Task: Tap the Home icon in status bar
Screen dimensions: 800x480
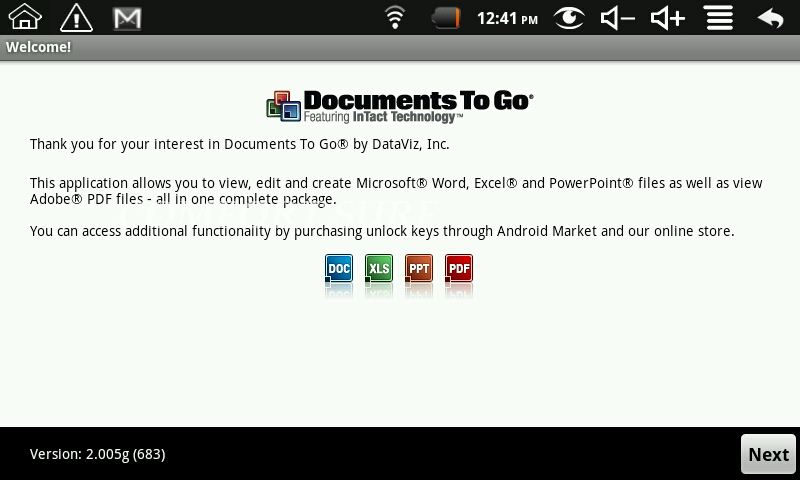Action: [x=25, y=17]
